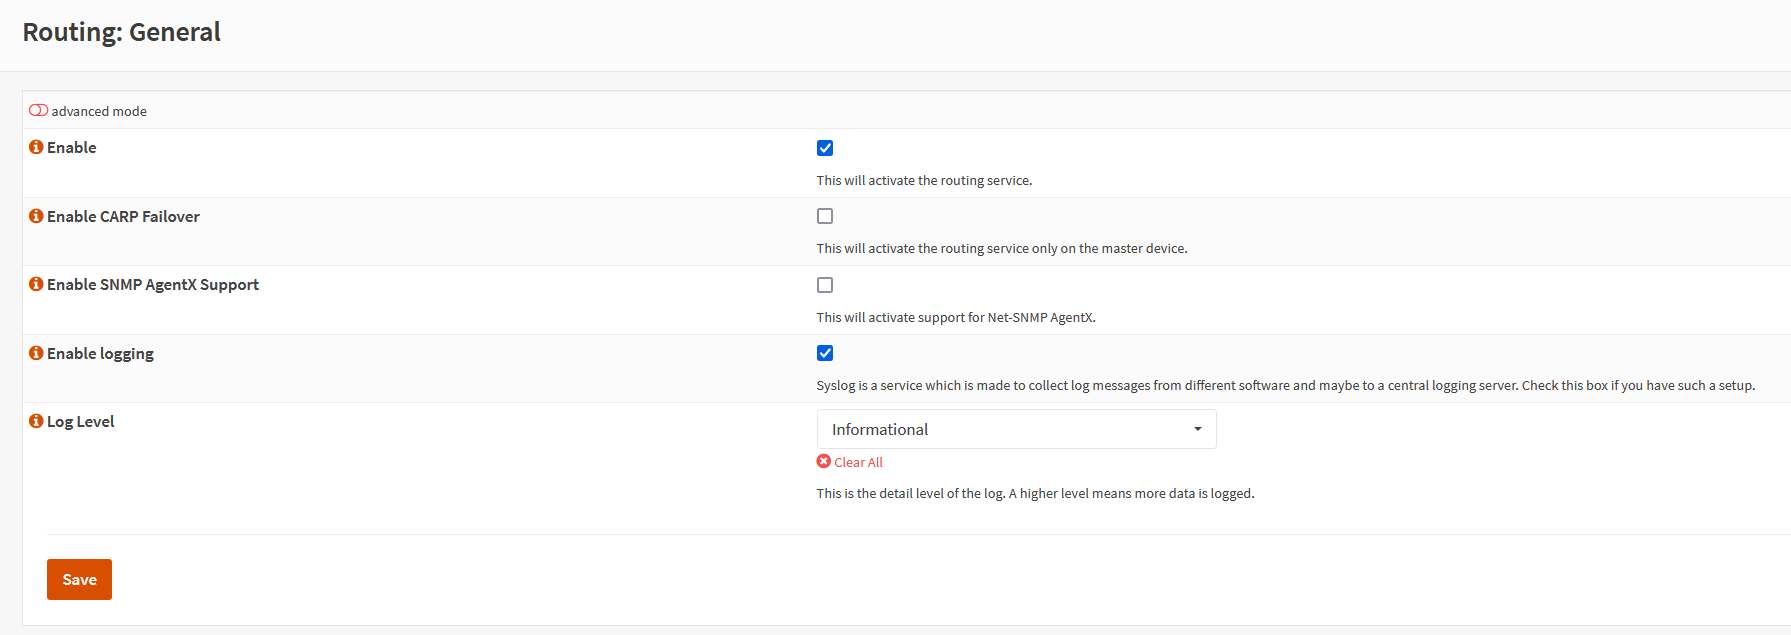Click the Routing: General page heading

(122, 32)
